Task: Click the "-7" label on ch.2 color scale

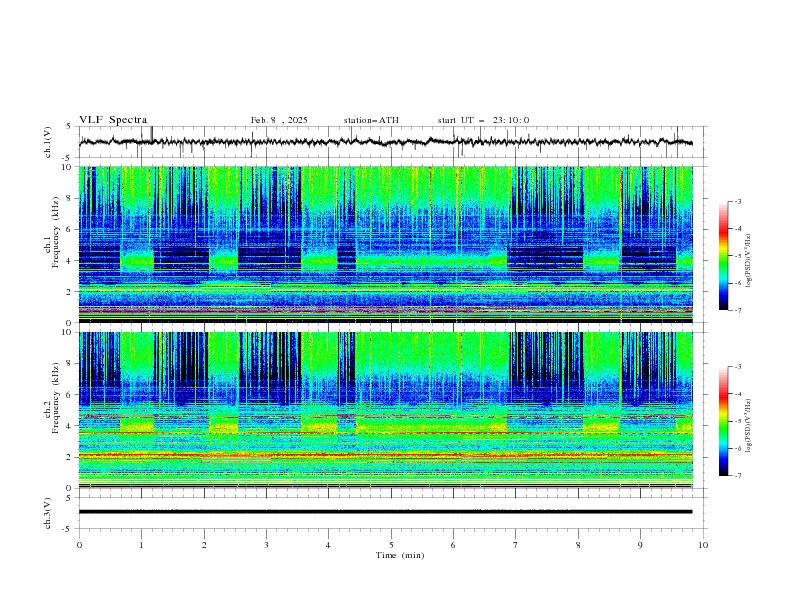Action: click(x=738, y=476)
